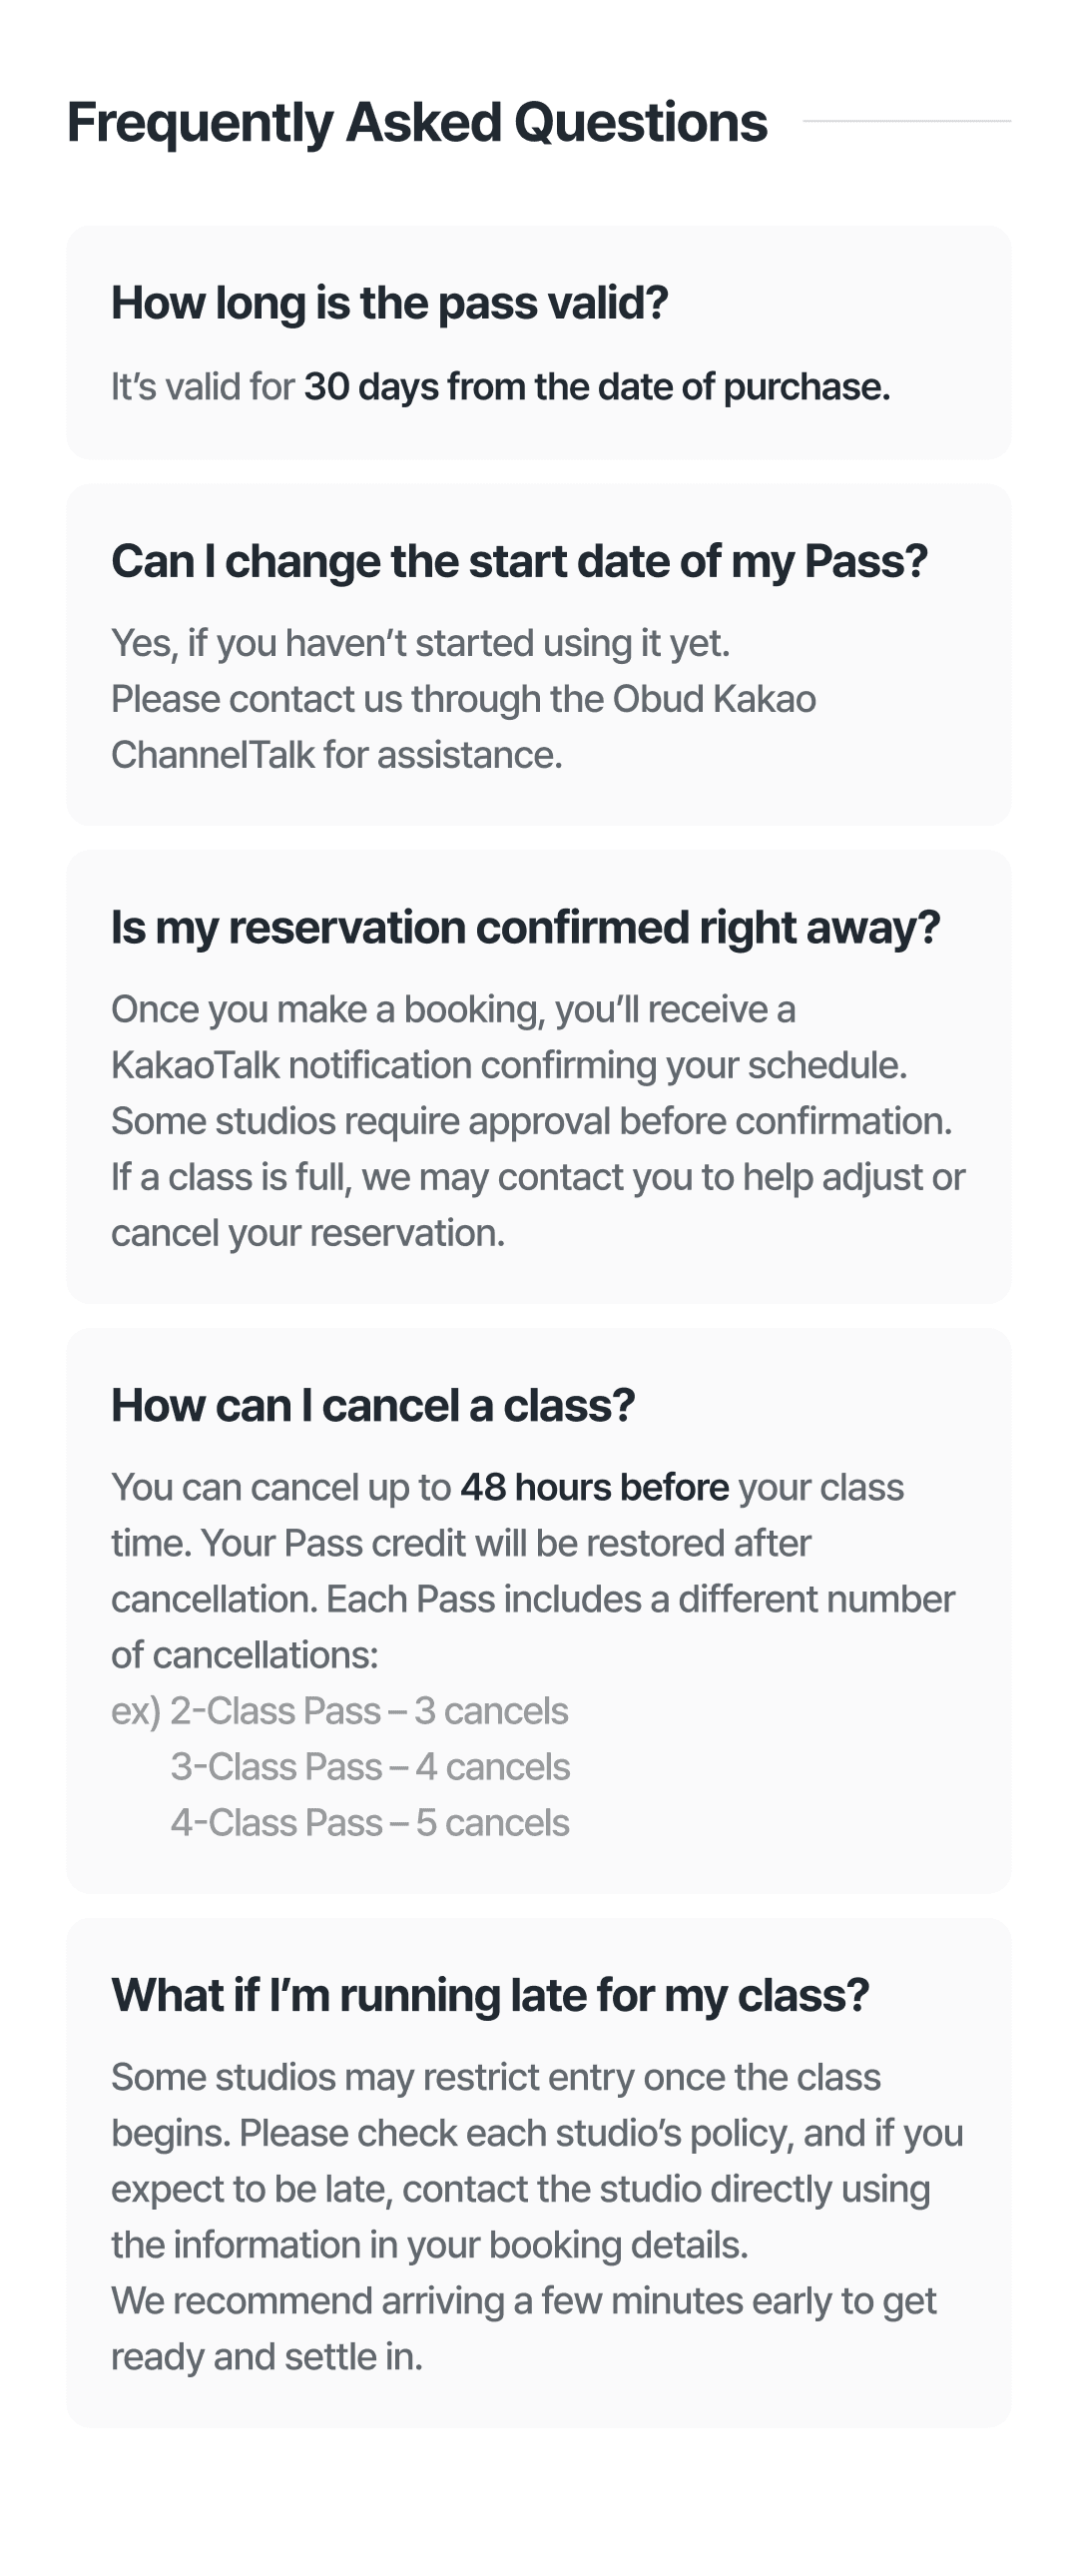The image size is (1078, 2576).
Task: Click the divider line beside the page title
Action: tap(906, 122)
